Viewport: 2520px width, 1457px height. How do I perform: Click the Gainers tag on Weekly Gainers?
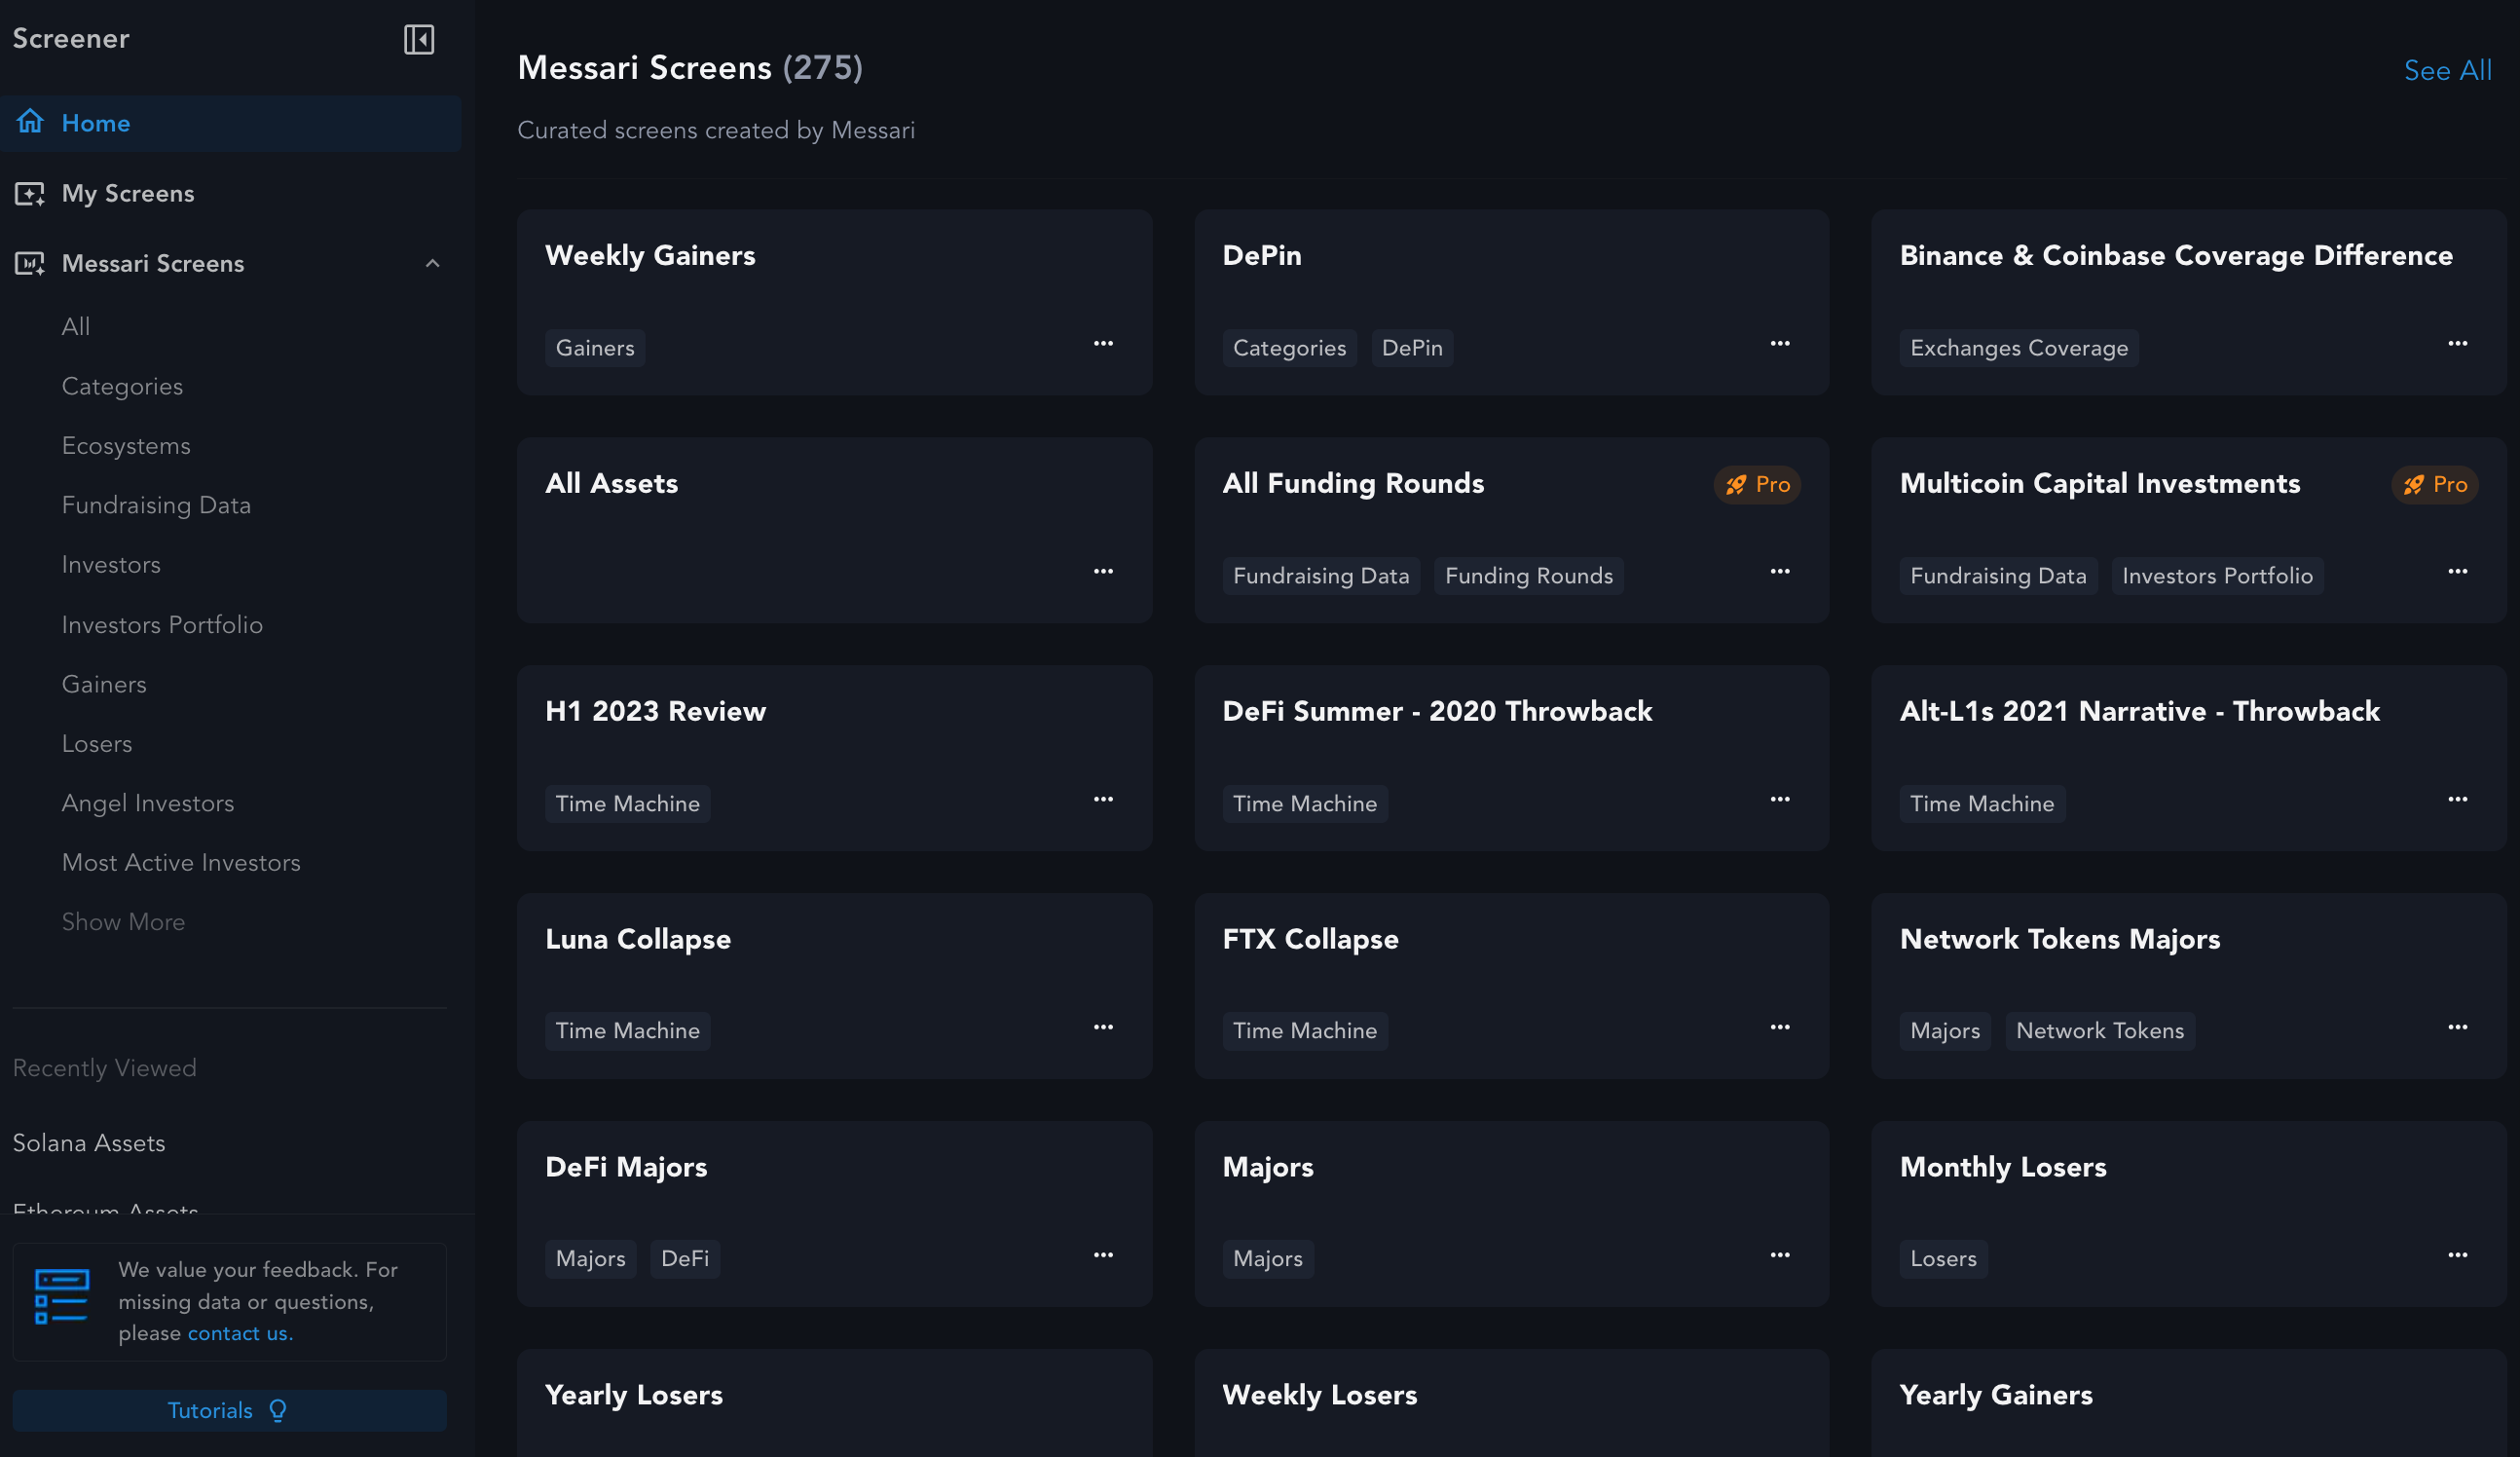click(x=595, y=348)
